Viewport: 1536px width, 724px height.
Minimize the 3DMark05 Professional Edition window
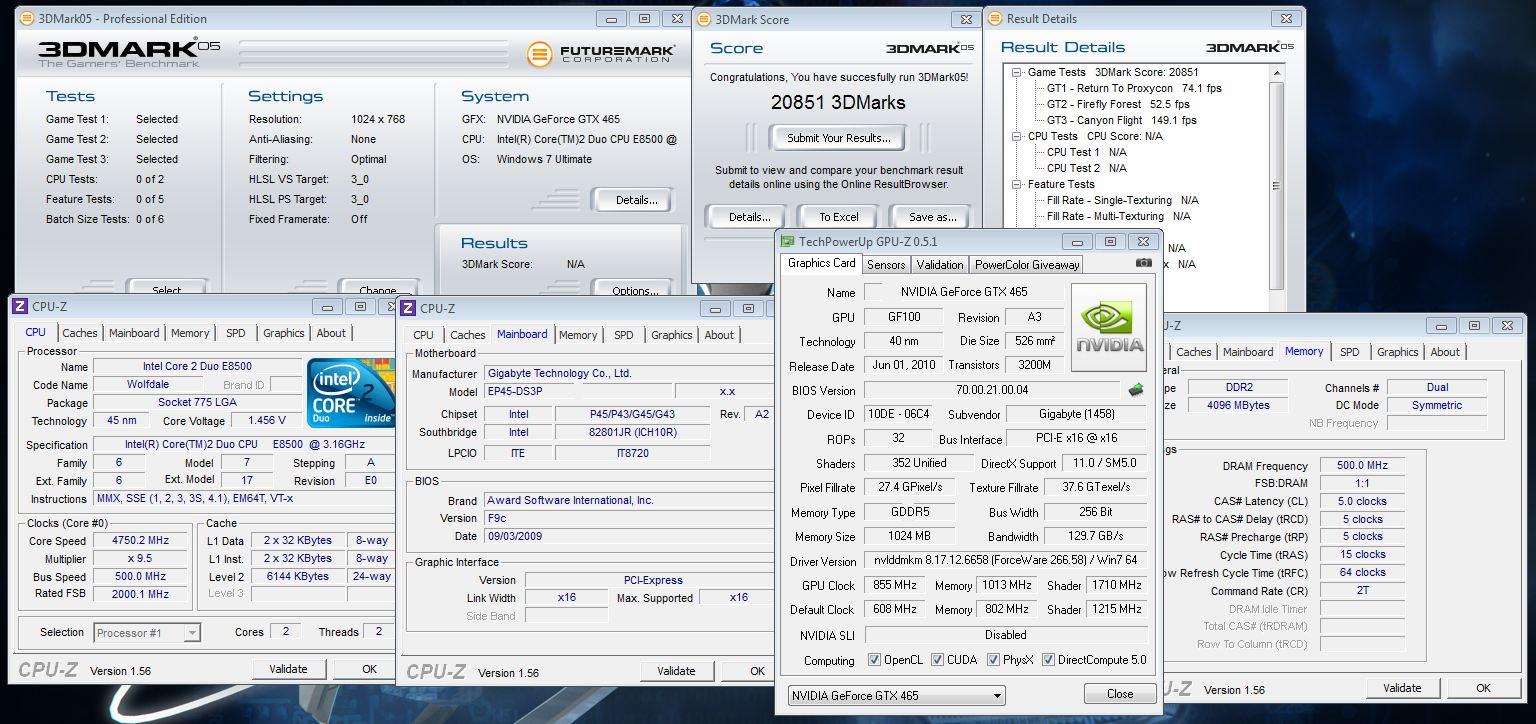pos(612,18)
